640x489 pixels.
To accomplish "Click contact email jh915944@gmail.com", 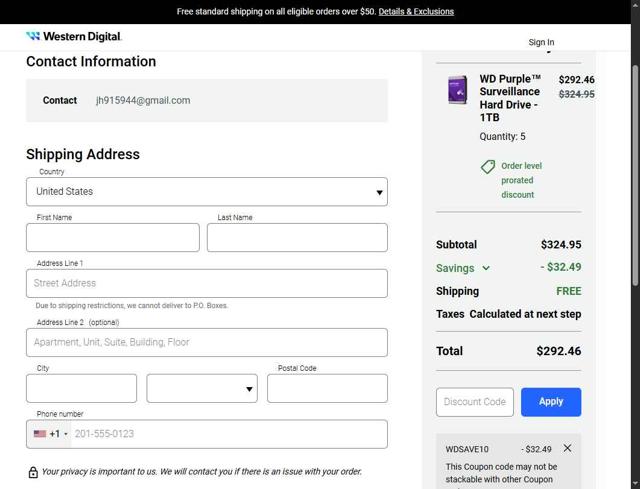I will point(143,100).
